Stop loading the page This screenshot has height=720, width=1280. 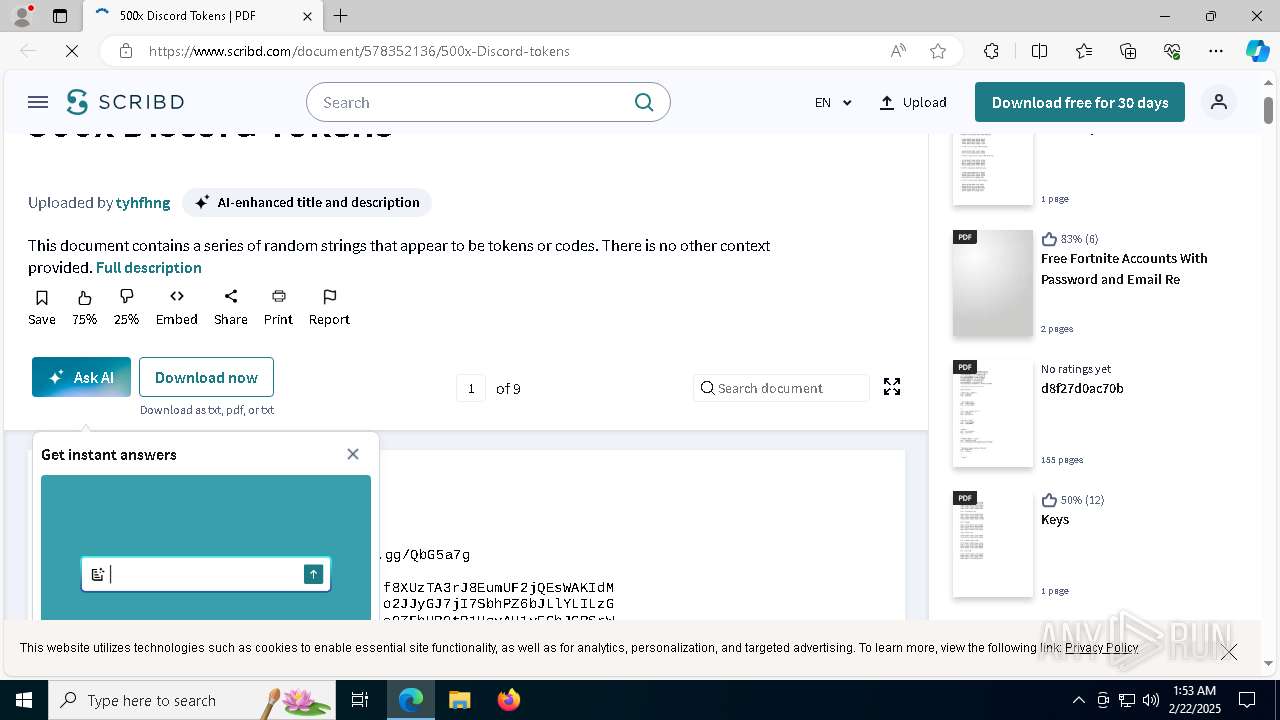pos(72,51)
